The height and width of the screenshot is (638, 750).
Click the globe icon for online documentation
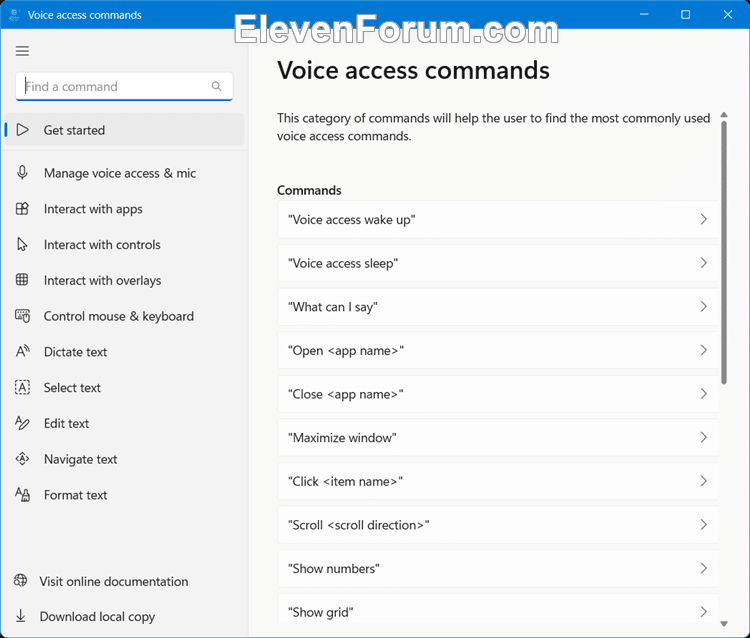(21, 581)
